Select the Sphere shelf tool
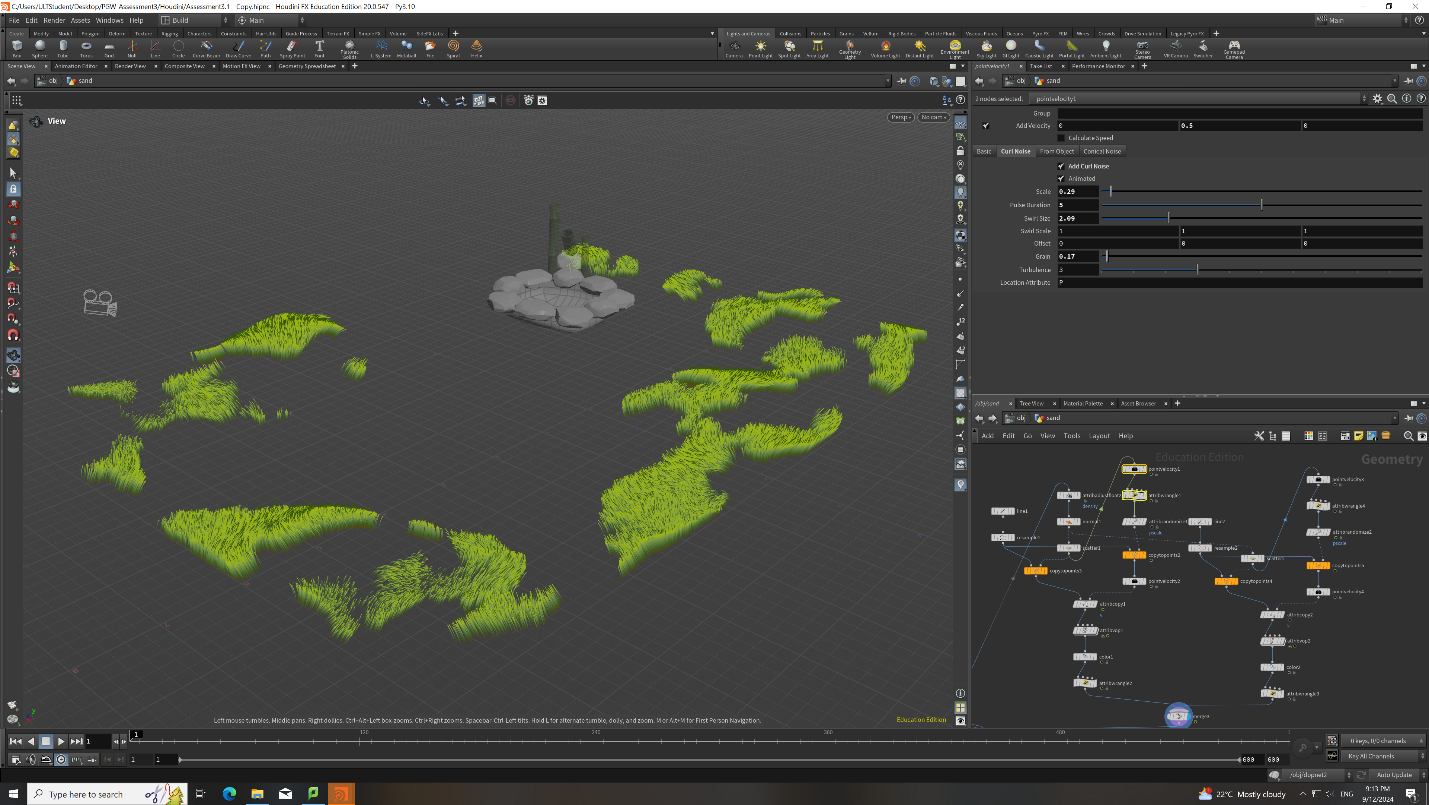 click(40, 47)
